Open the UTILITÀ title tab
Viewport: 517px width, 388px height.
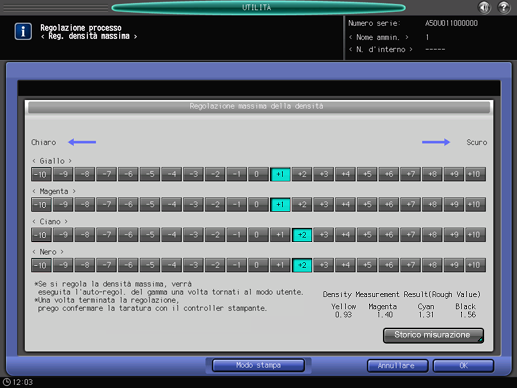[258, 8]
